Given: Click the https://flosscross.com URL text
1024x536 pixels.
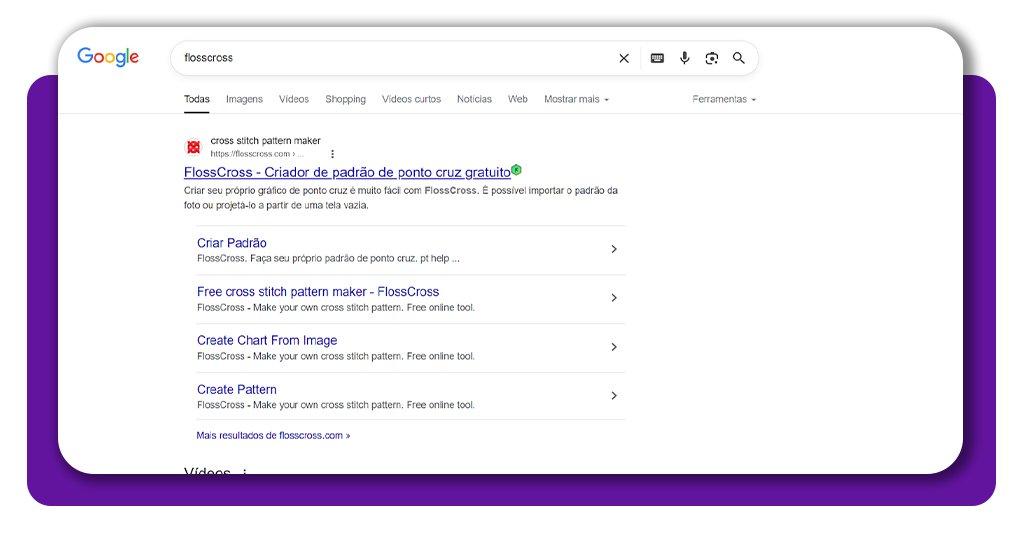Looking at the screenshot, I should [x=257, y=154].
